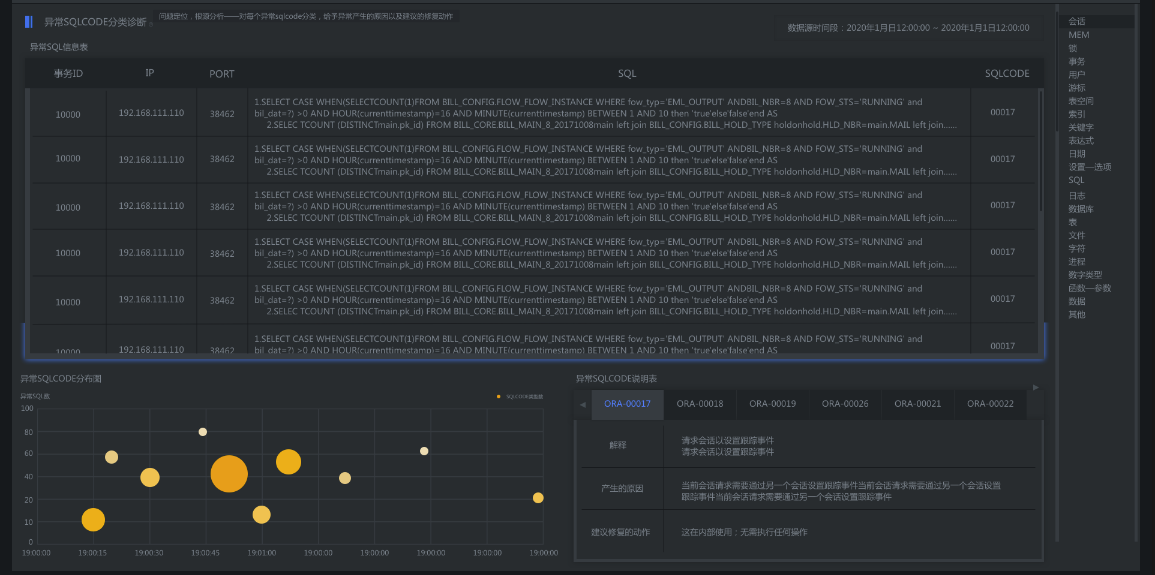Choose 进程 in the category sidebar
The image size is (1155, 575).
point(1076,261)
